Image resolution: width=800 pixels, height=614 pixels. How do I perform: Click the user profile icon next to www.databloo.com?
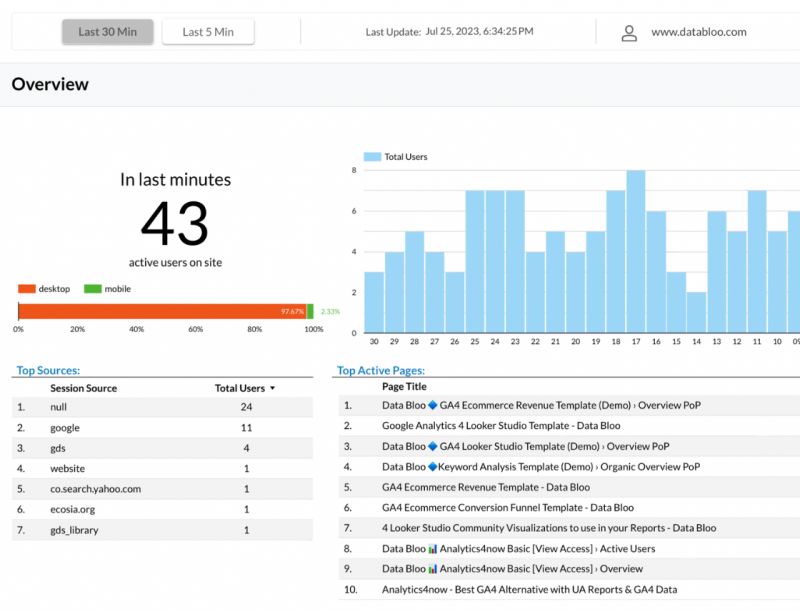pyautogui.click(x=629, y=32)
